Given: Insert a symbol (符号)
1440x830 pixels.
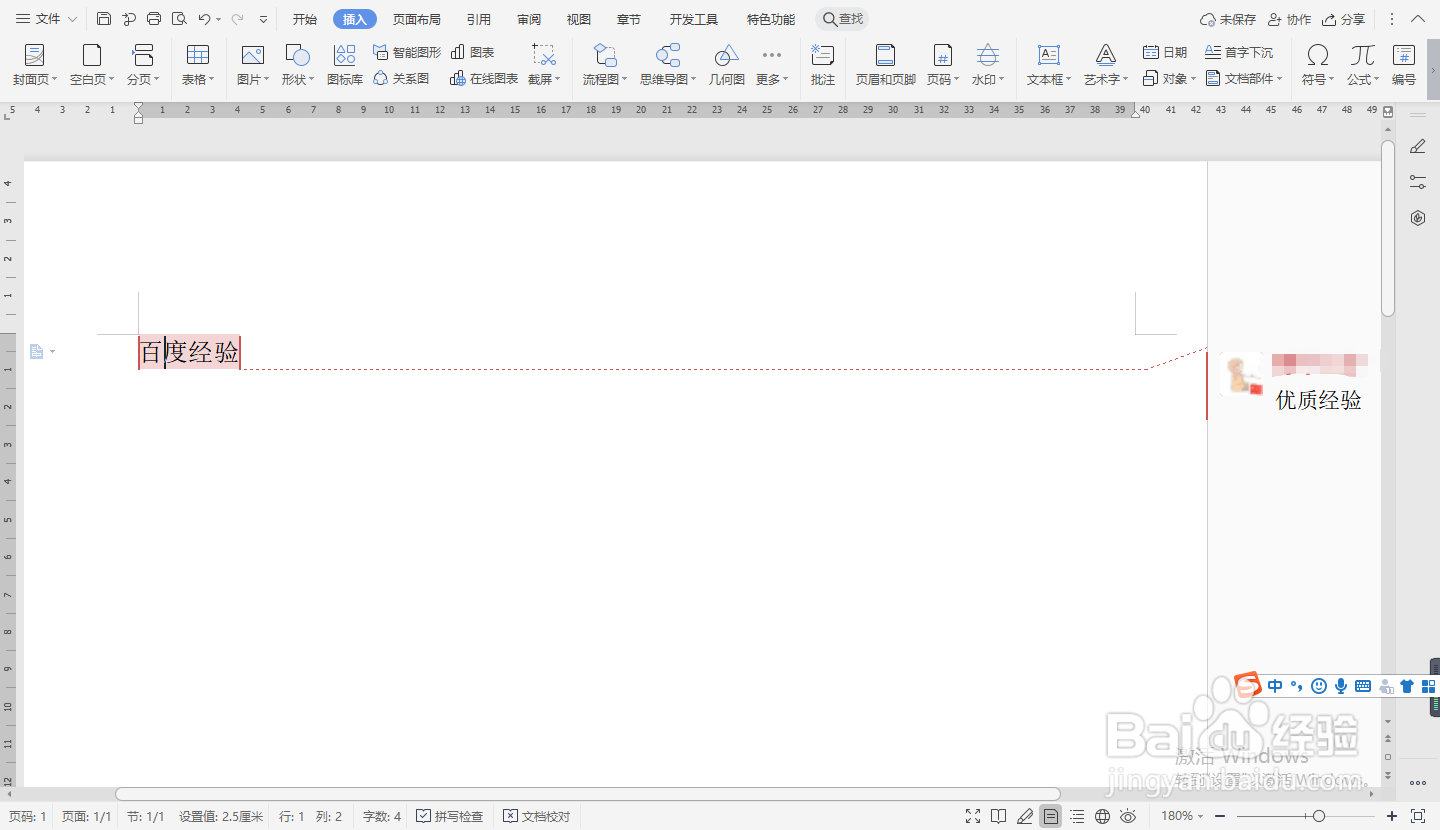Looking at the screenshot, I should [x=1318, y=65].
